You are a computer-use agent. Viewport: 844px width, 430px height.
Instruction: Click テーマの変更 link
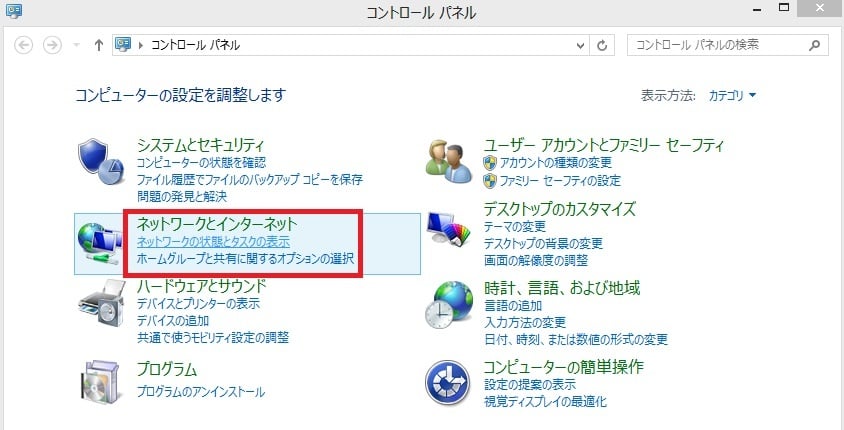pyautogui.click(x=515, y=227)
